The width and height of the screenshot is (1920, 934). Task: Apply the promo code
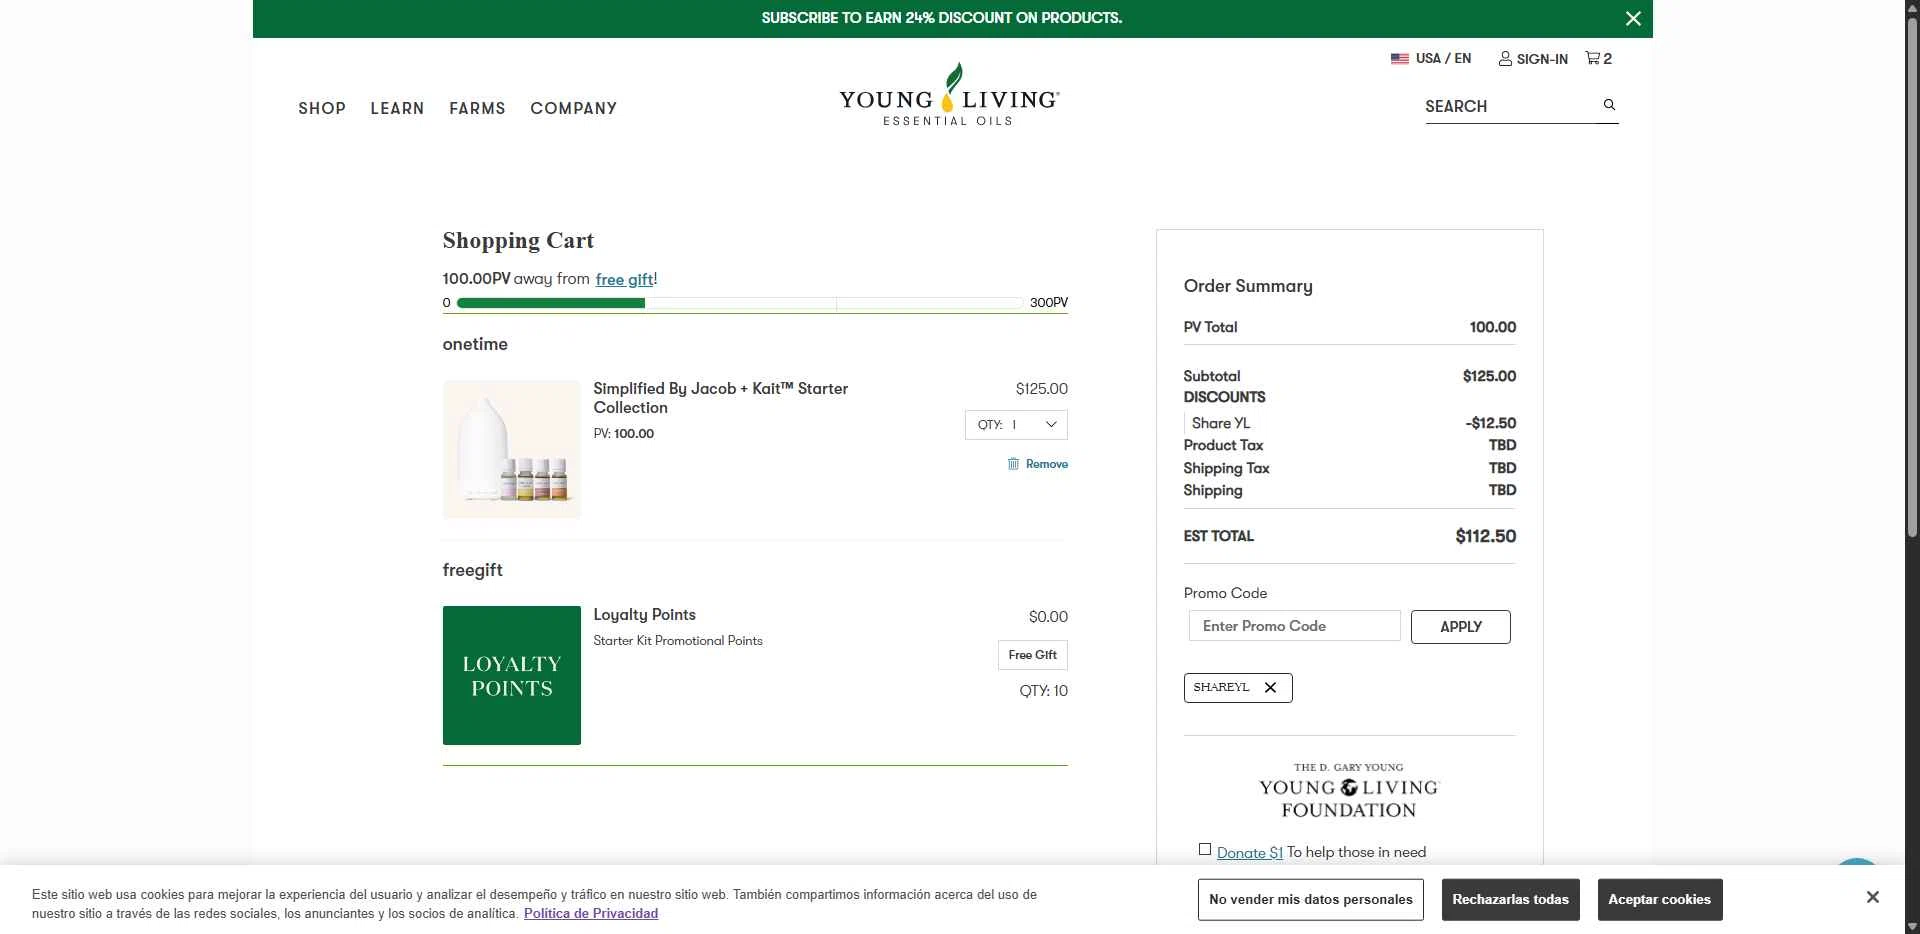click(x=1460, y=627)
